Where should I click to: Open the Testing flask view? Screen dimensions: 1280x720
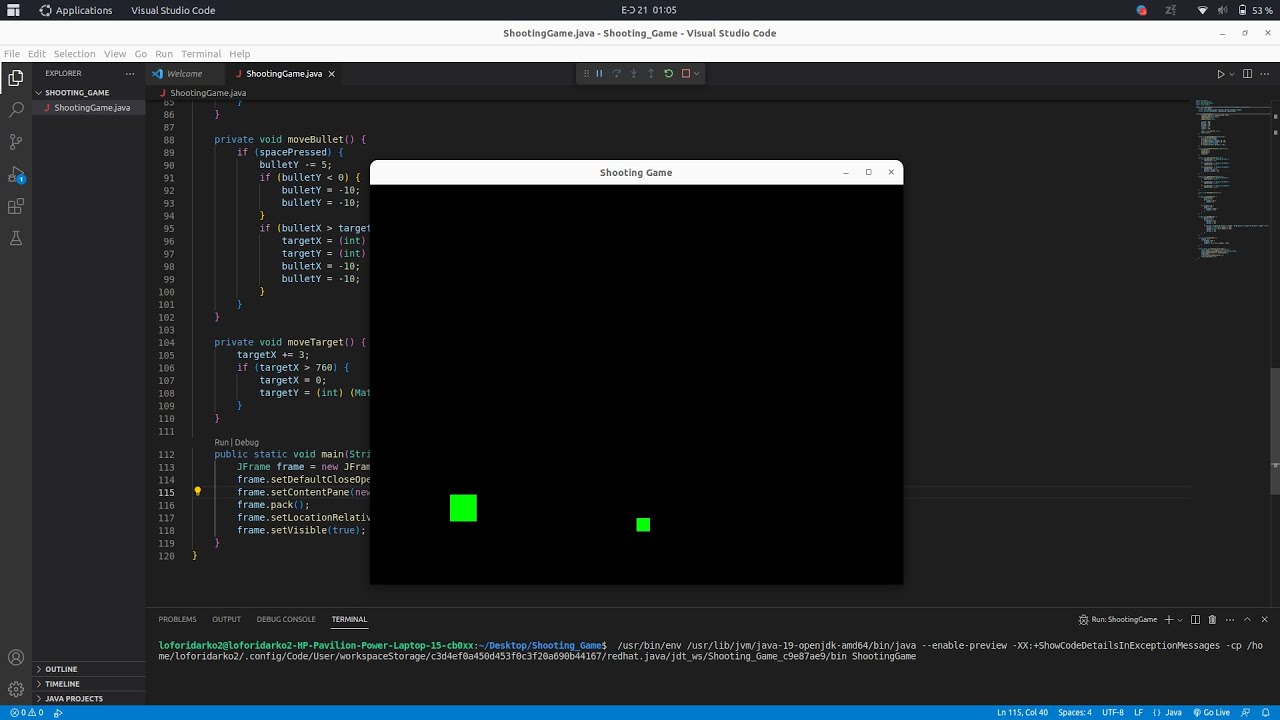16,239
